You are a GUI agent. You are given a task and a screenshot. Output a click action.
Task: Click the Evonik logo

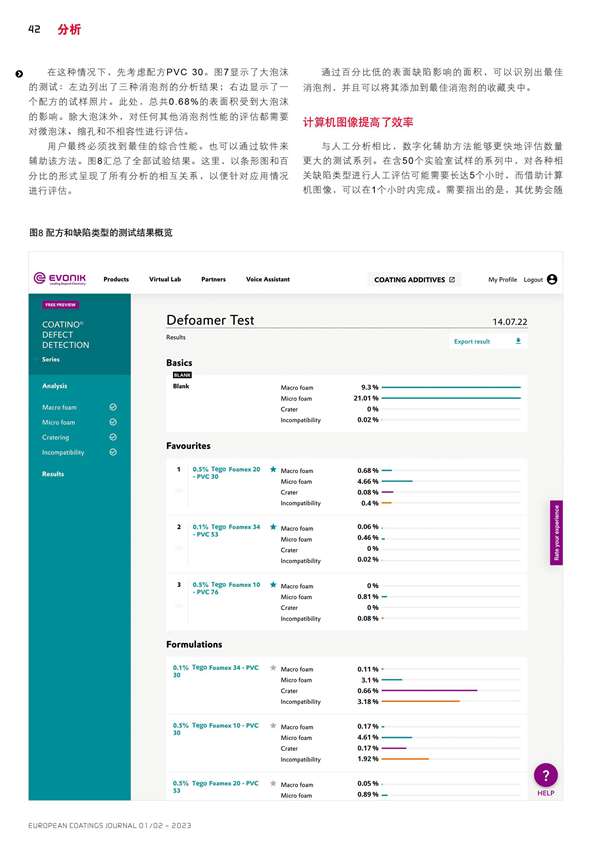tap(62, 280)
